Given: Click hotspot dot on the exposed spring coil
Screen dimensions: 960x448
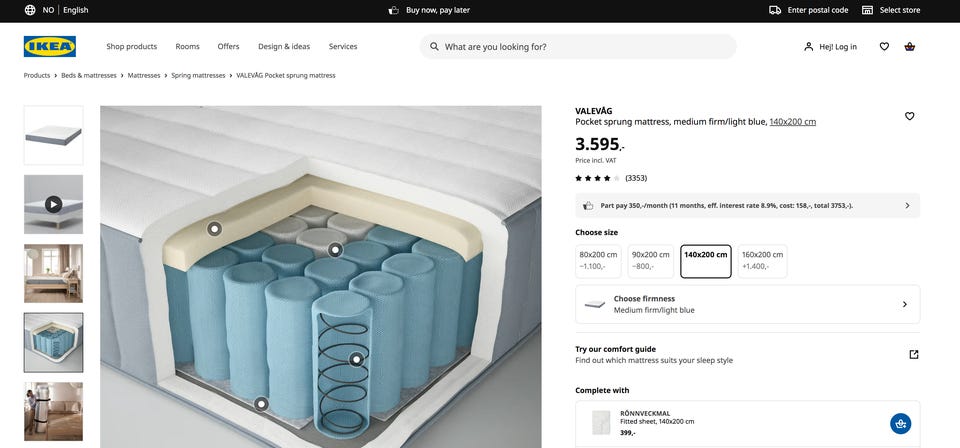Looking at the screenshot, I should point(356,359).
